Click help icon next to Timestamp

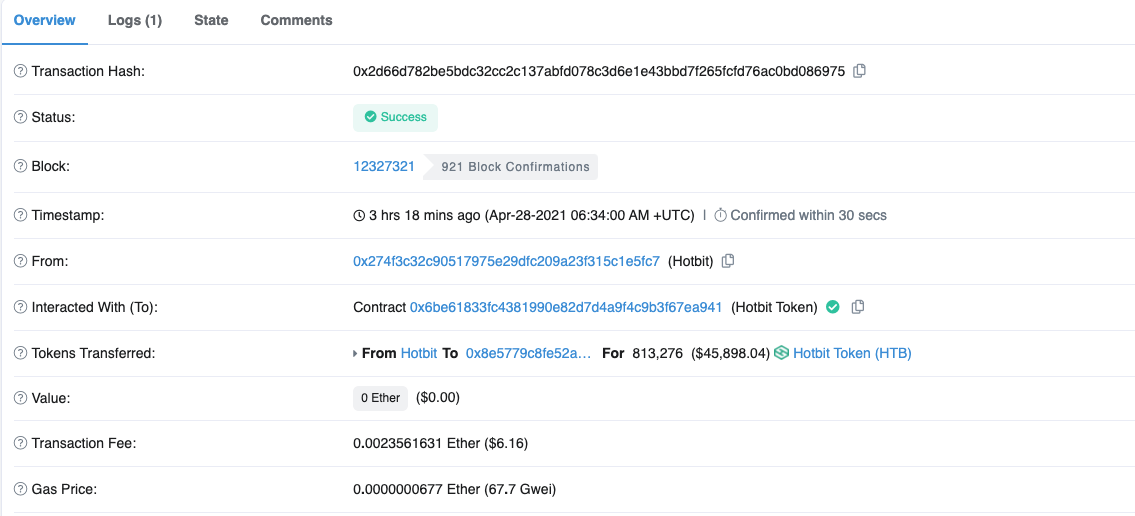pos(20,216)
